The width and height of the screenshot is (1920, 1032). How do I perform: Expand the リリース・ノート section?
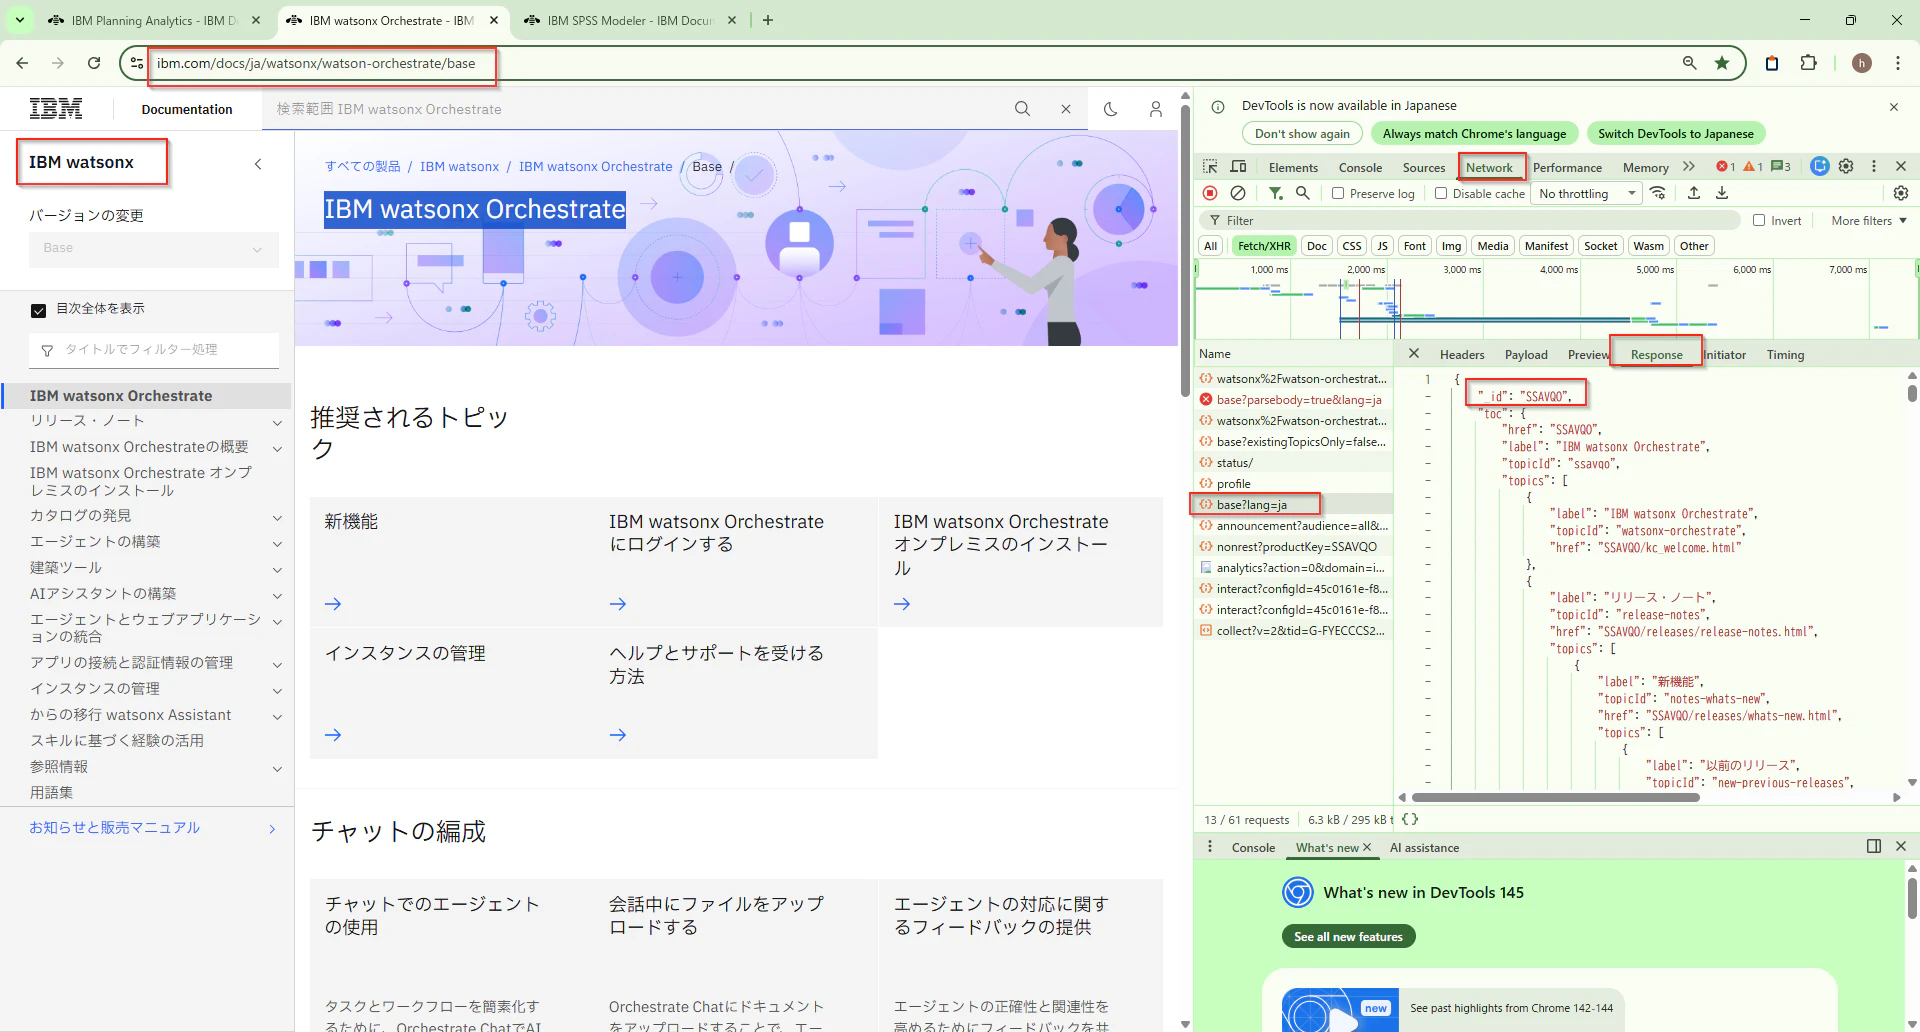277,423
